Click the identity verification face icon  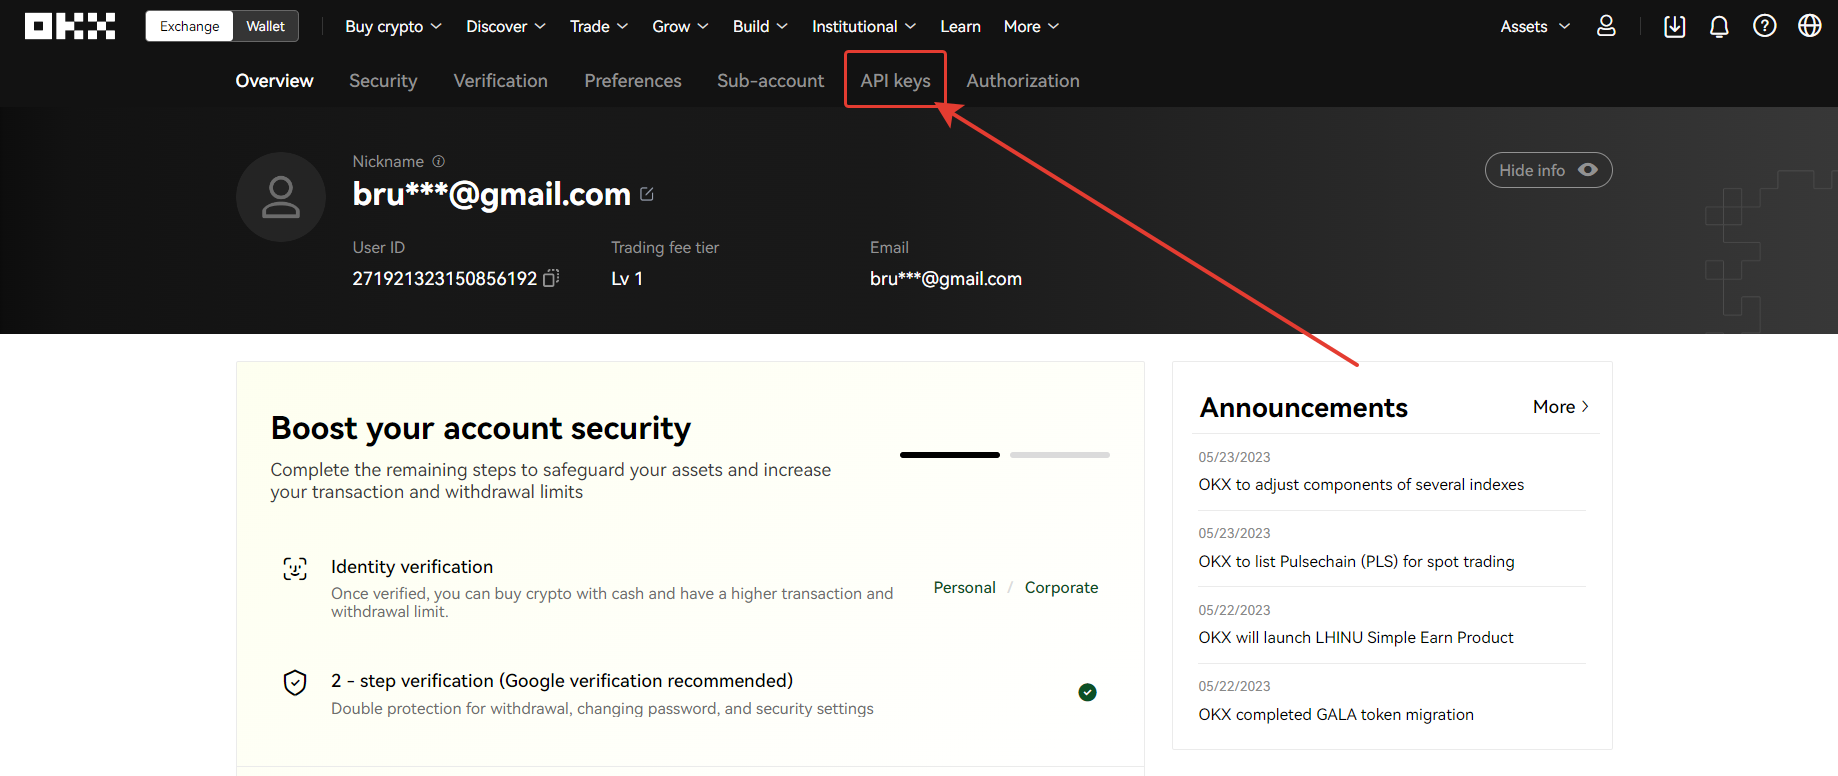295,569
